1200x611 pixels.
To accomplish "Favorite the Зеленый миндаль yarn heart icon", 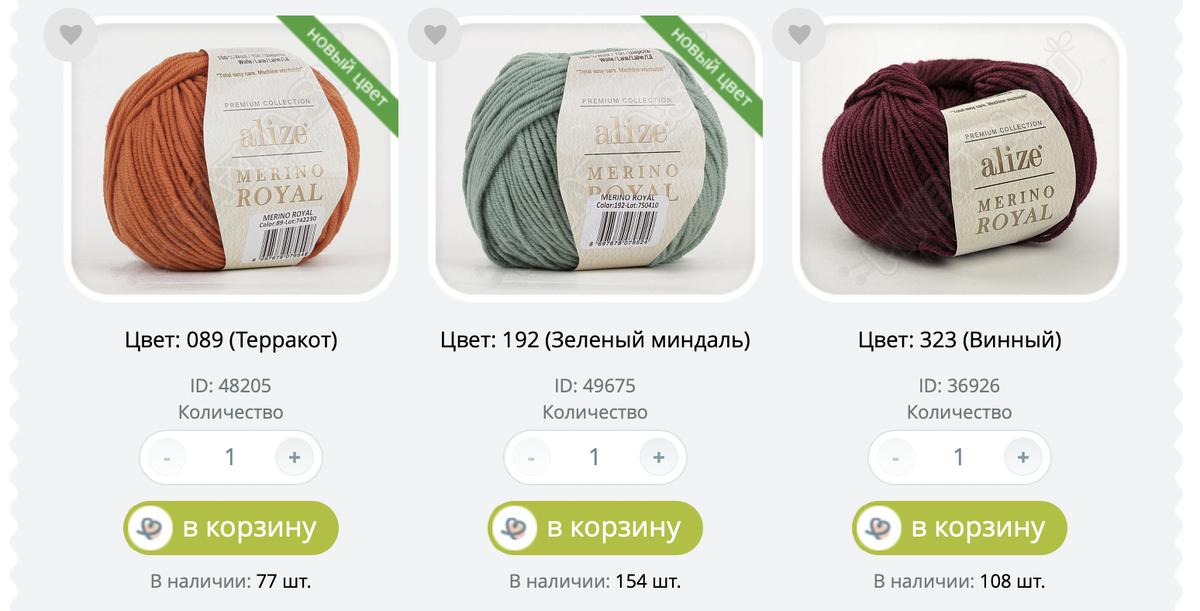I will [435, 35].
